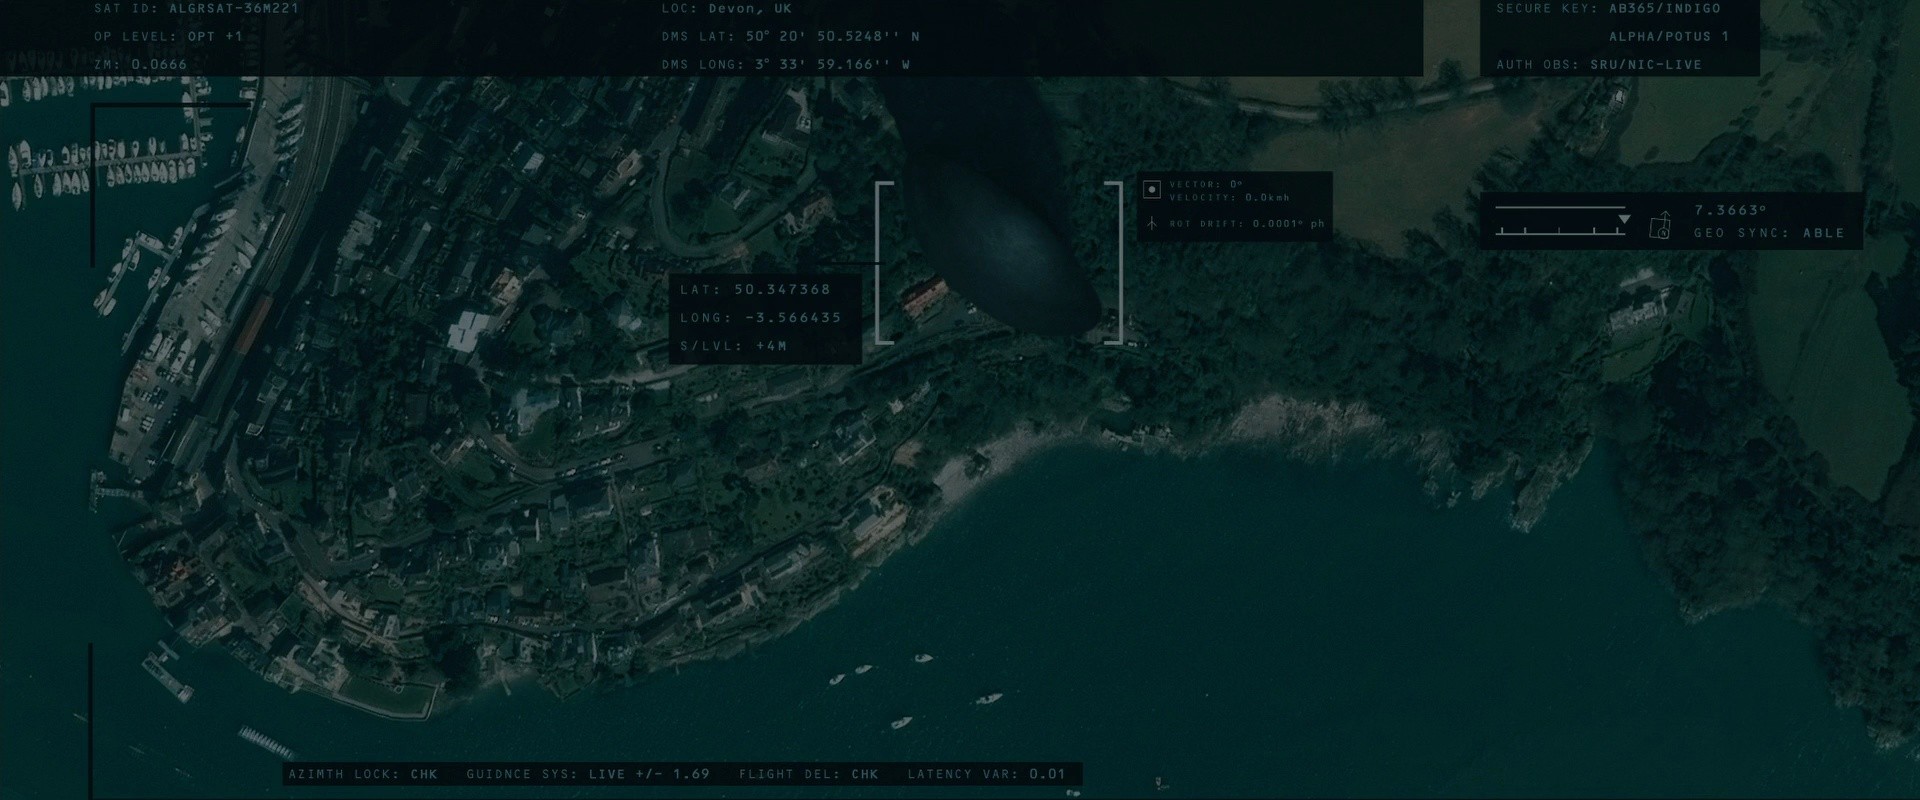Click the ALPHA/POTUS 1 text
The image size is (1920, 800).
click(x=1669, y=36)
